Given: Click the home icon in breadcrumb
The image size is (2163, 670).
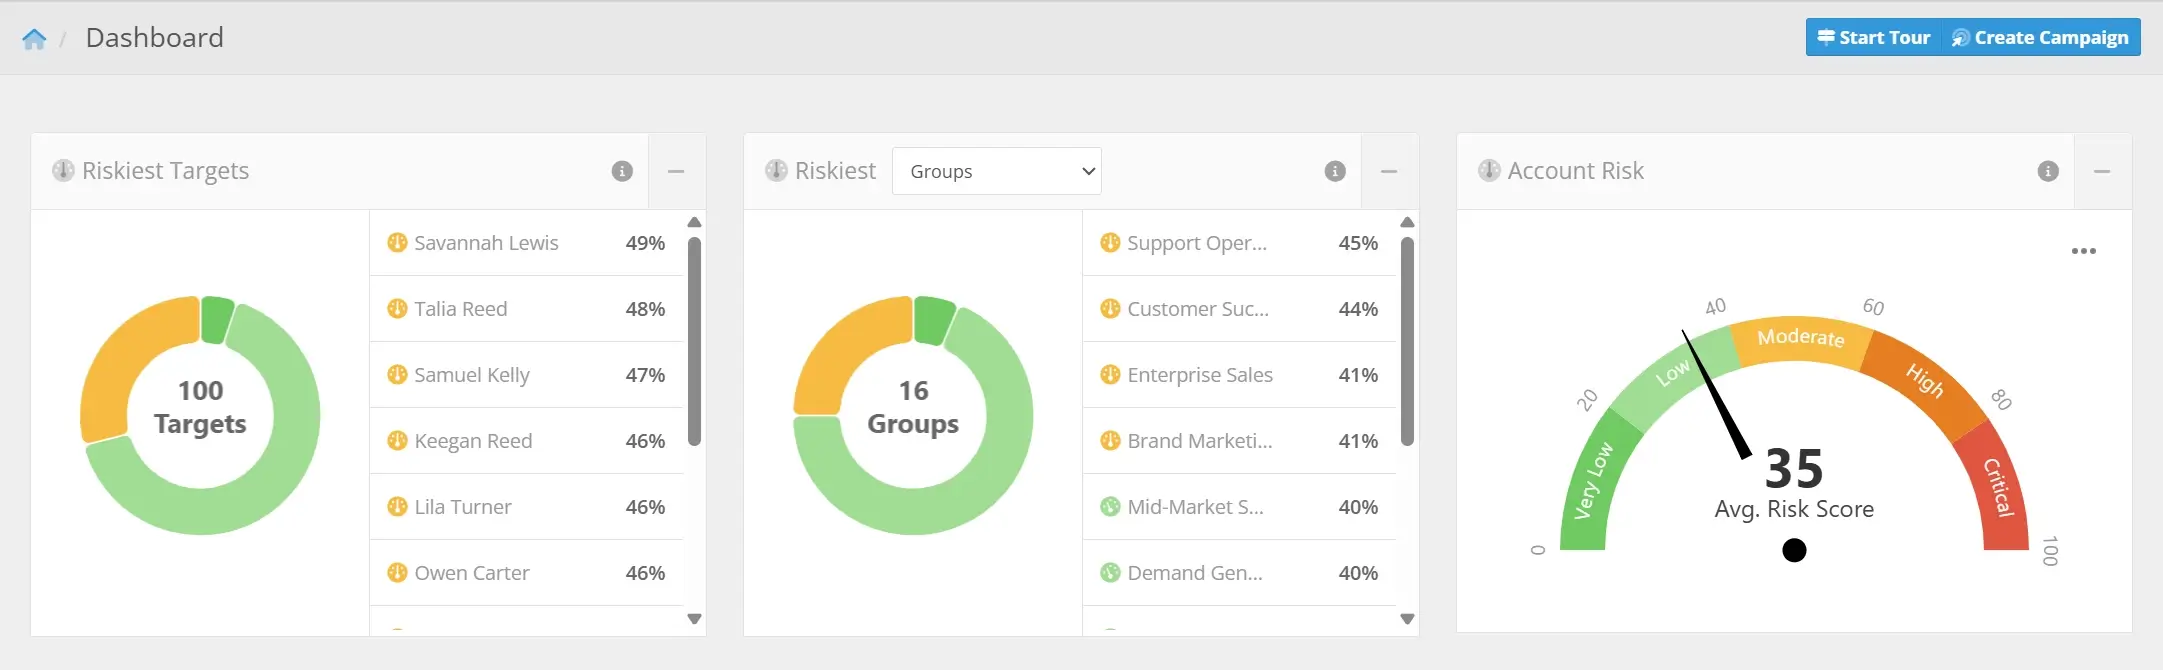Looking at the screenshot, I should point(34,39).
